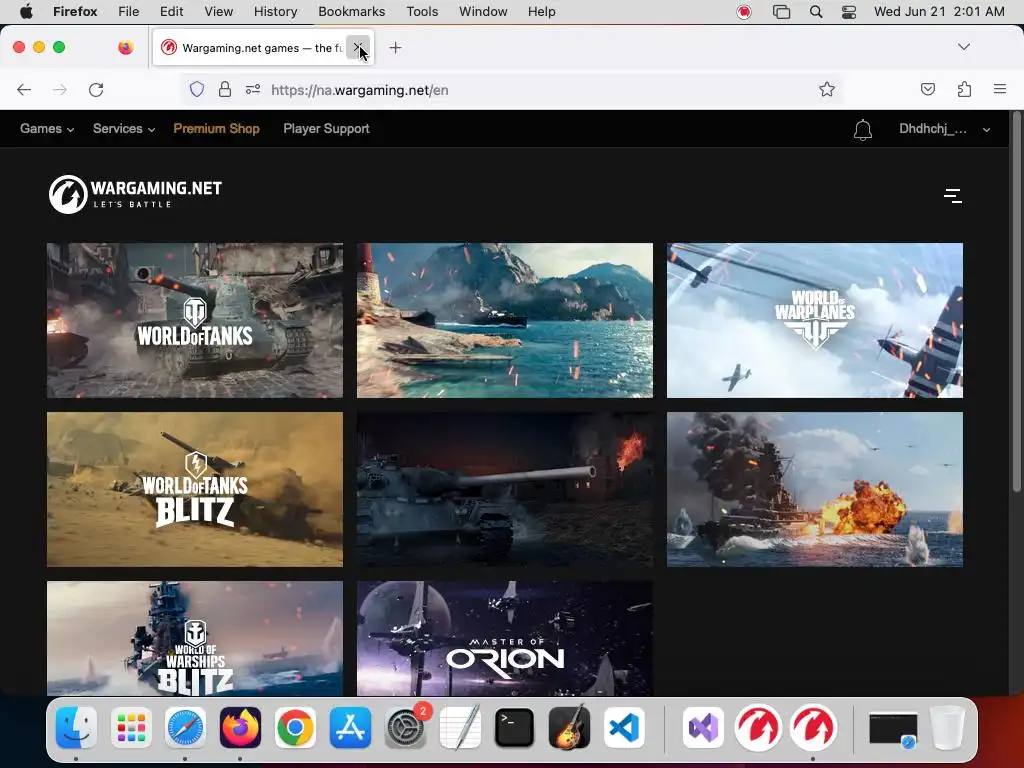
Task: Click the page vertical scrollbar
Action: point(1016,304)
